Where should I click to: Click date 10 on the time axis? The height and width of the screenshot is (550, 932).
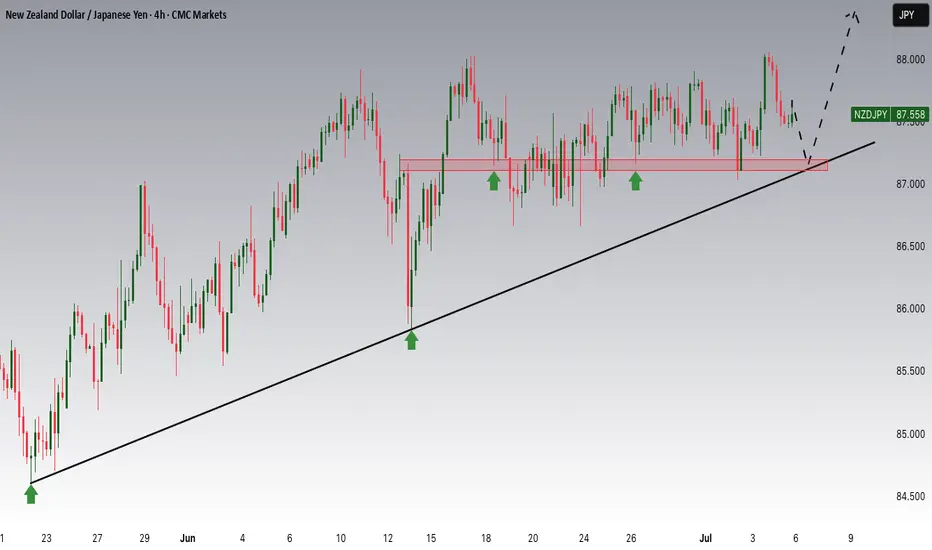pos(341,538)
